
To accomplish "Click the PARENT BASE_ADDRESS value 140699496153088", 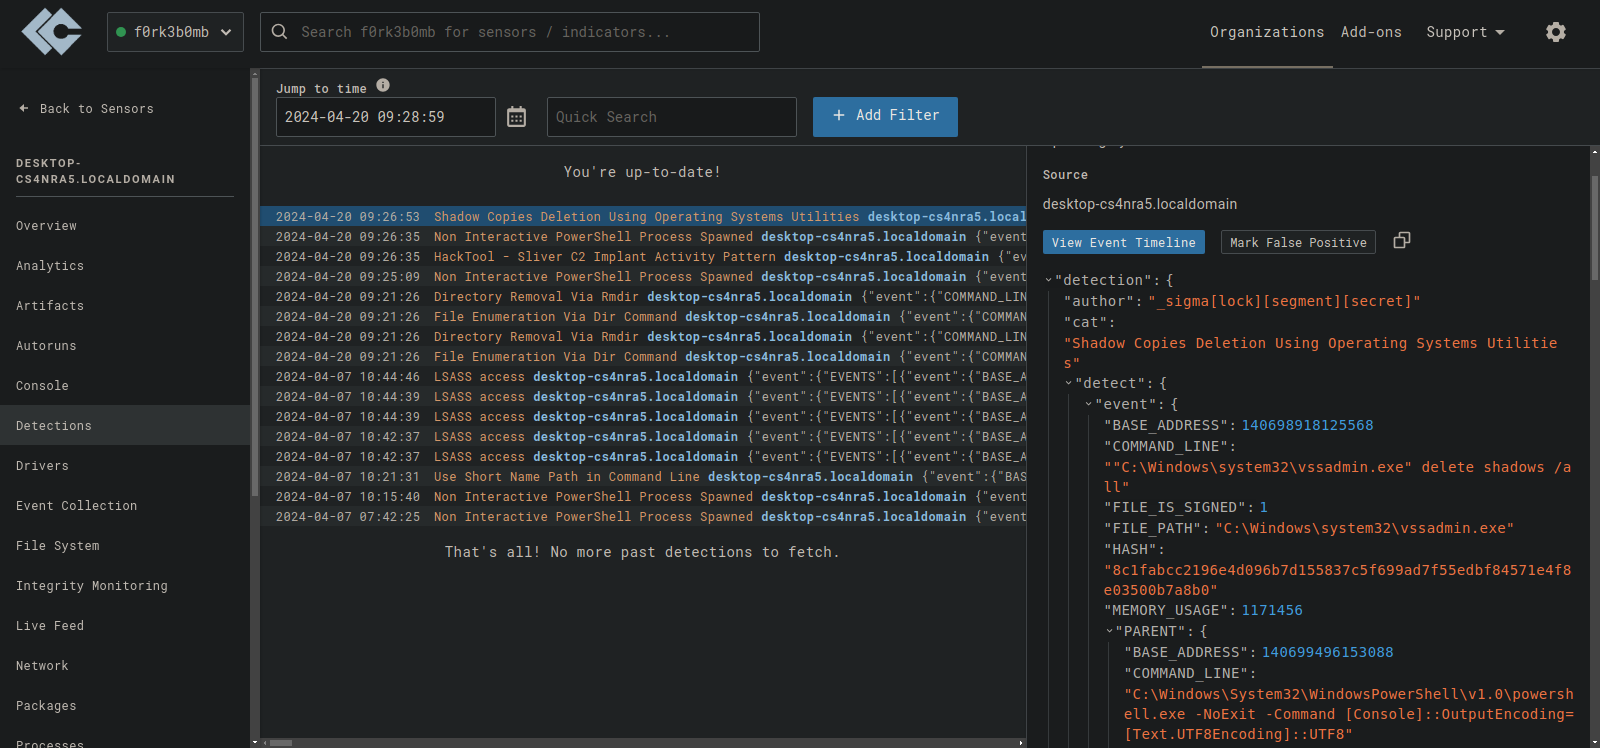I will coord(1327,652).
